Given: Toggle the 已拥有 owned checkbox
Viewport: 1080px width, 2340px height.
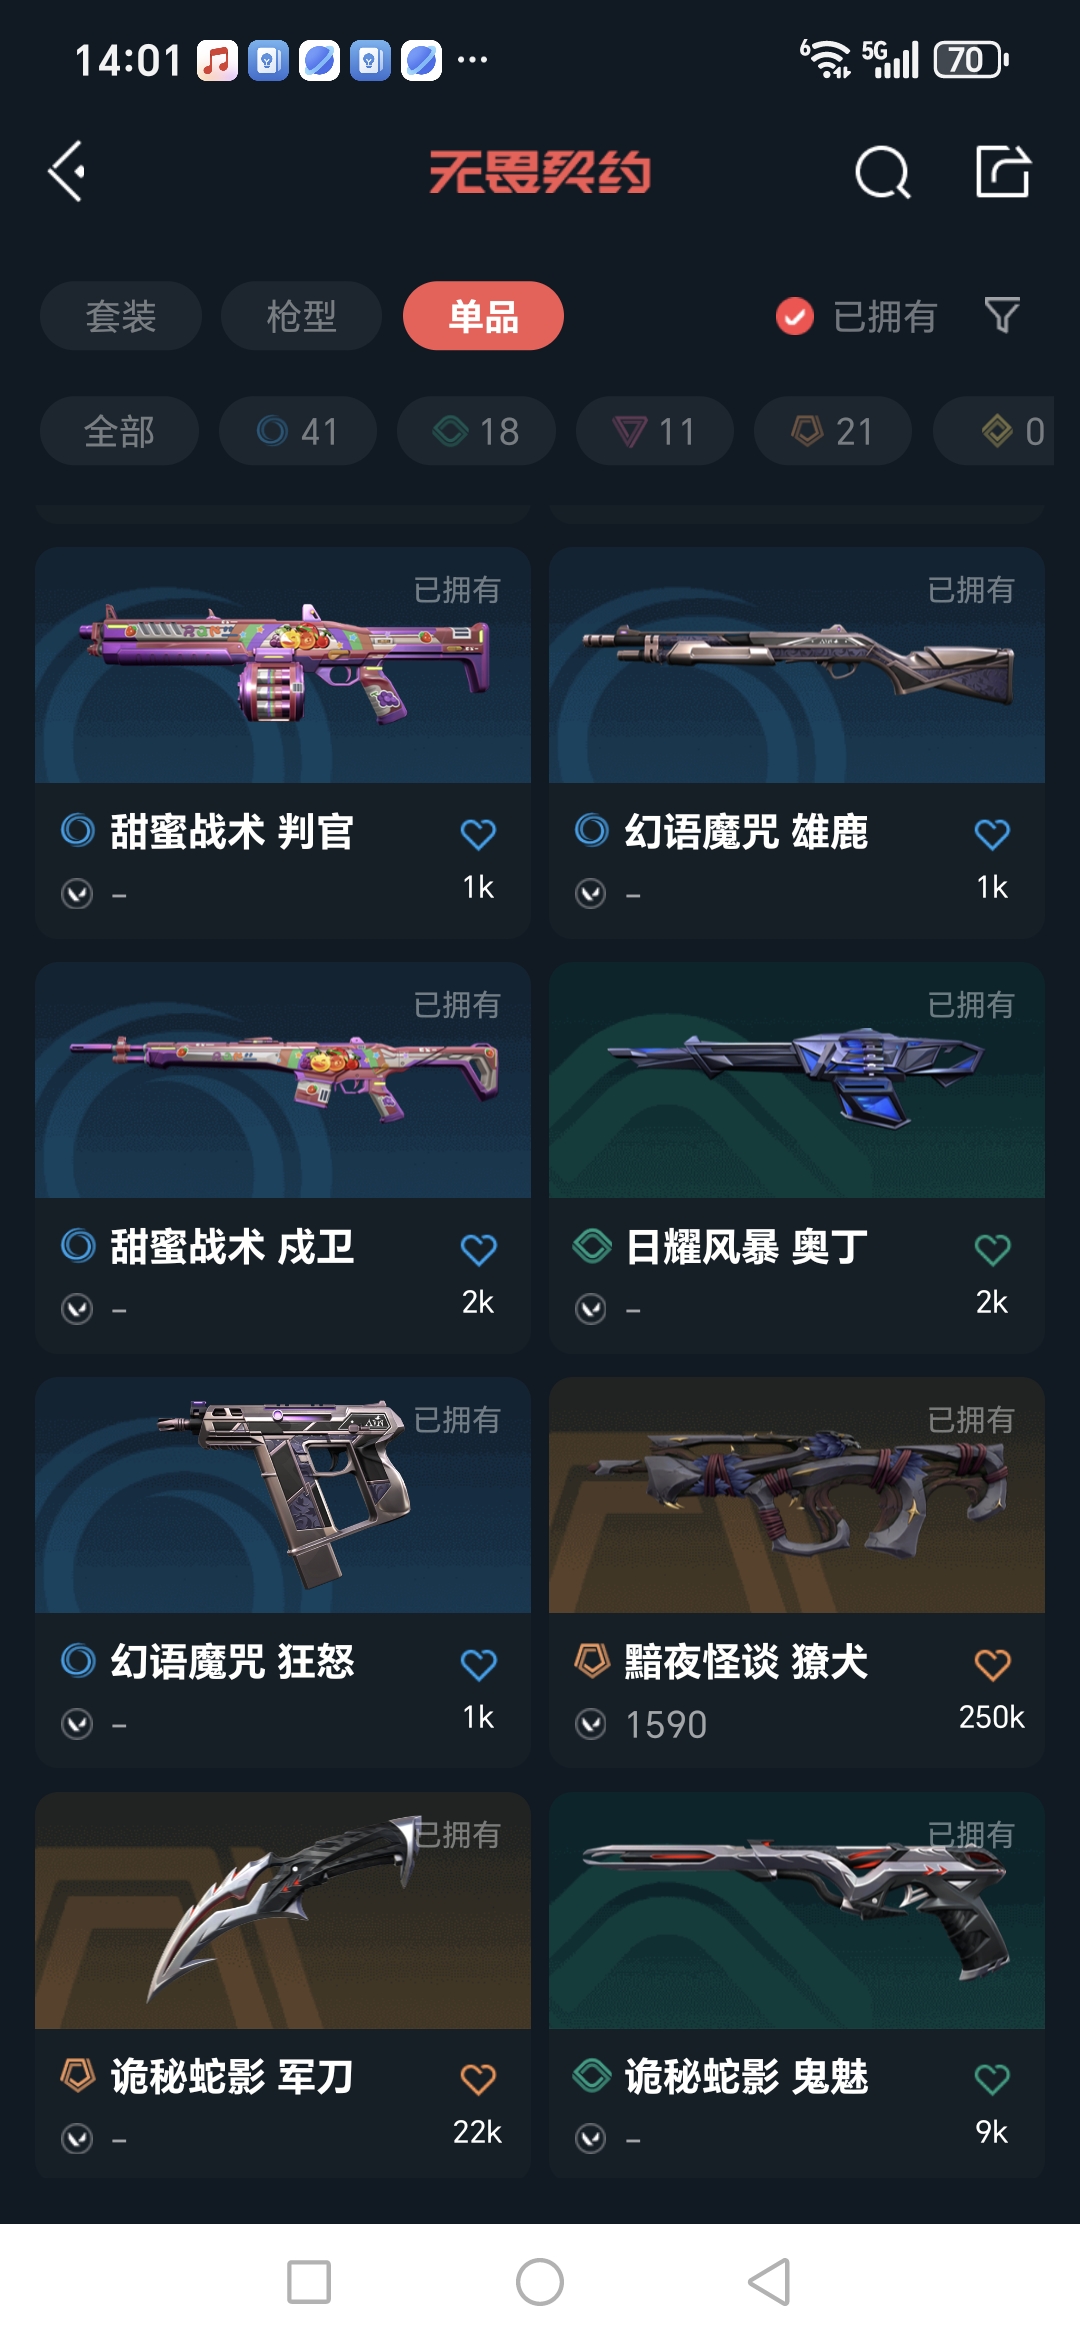Looking at the screenshot, I should tap(795, 317).
